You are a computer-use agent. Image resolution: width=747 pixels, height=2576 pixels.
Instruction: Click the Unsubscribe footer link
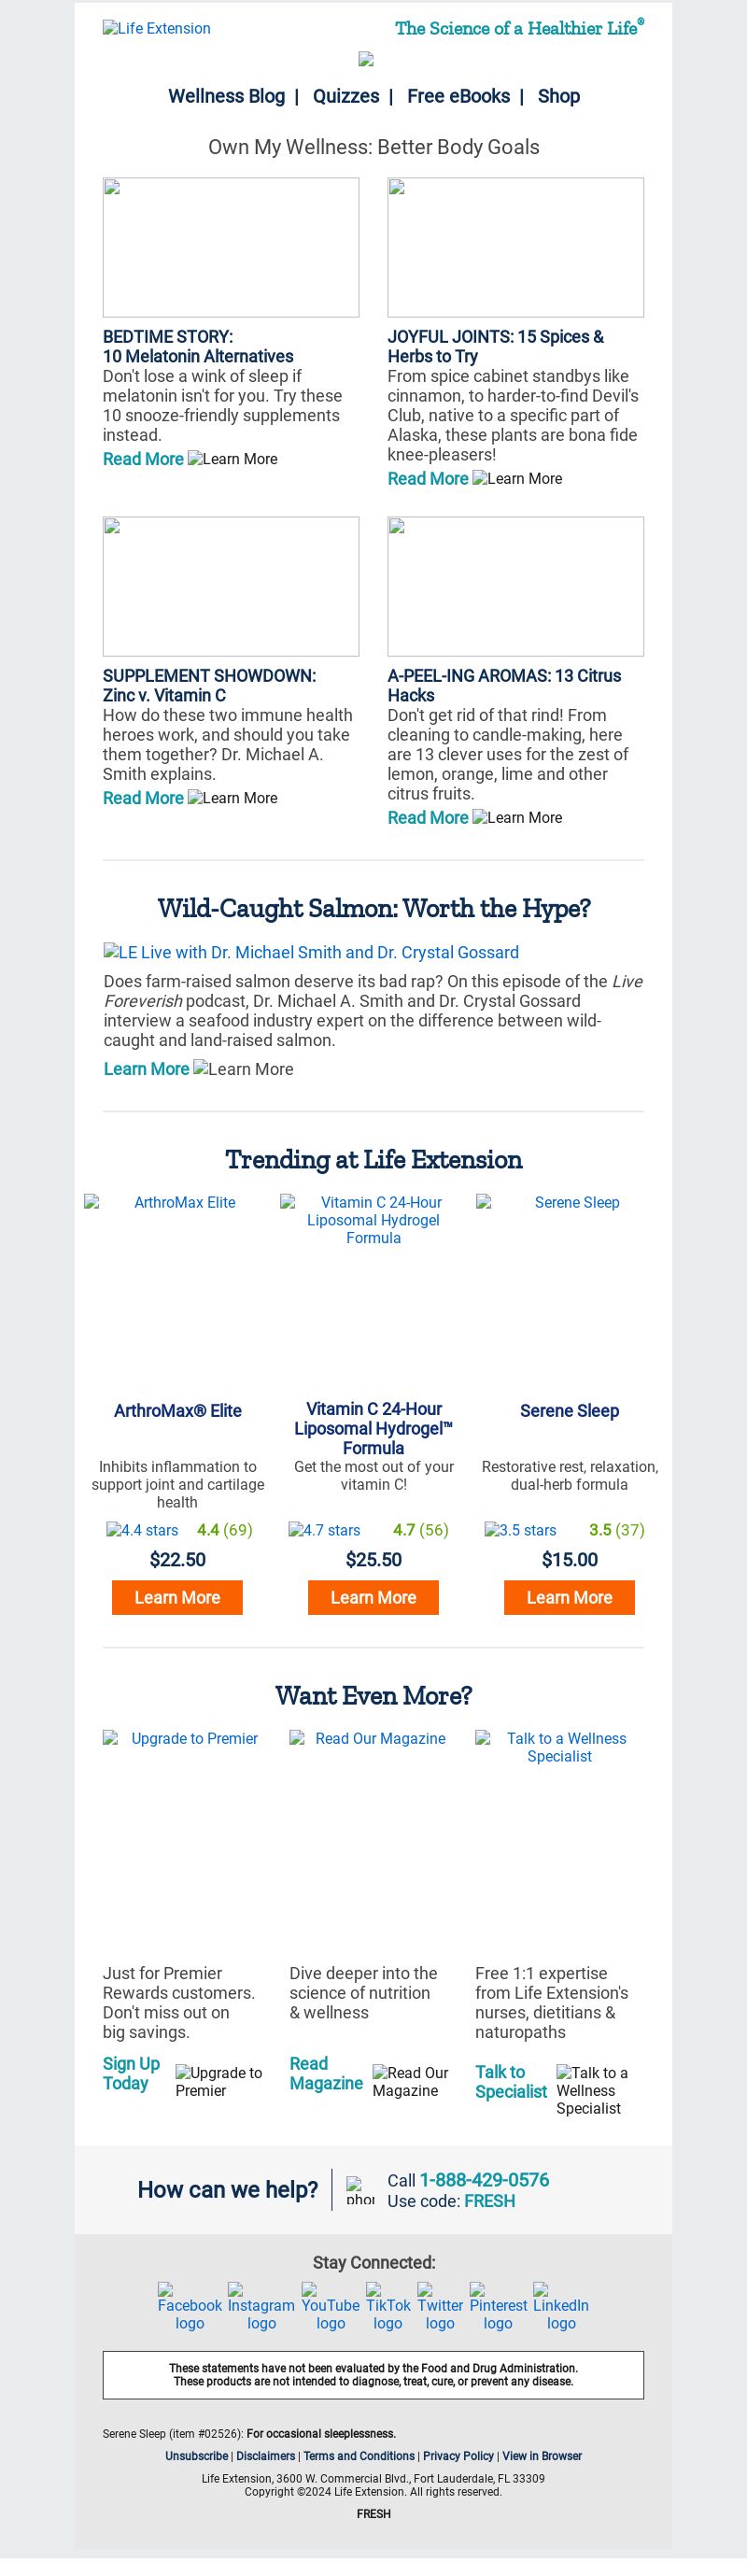196,2455
